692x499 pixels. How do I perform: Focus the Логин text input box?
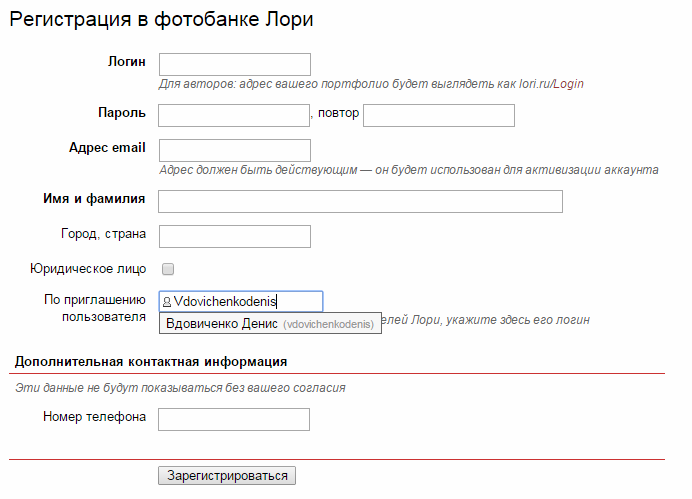click(235, 65)
